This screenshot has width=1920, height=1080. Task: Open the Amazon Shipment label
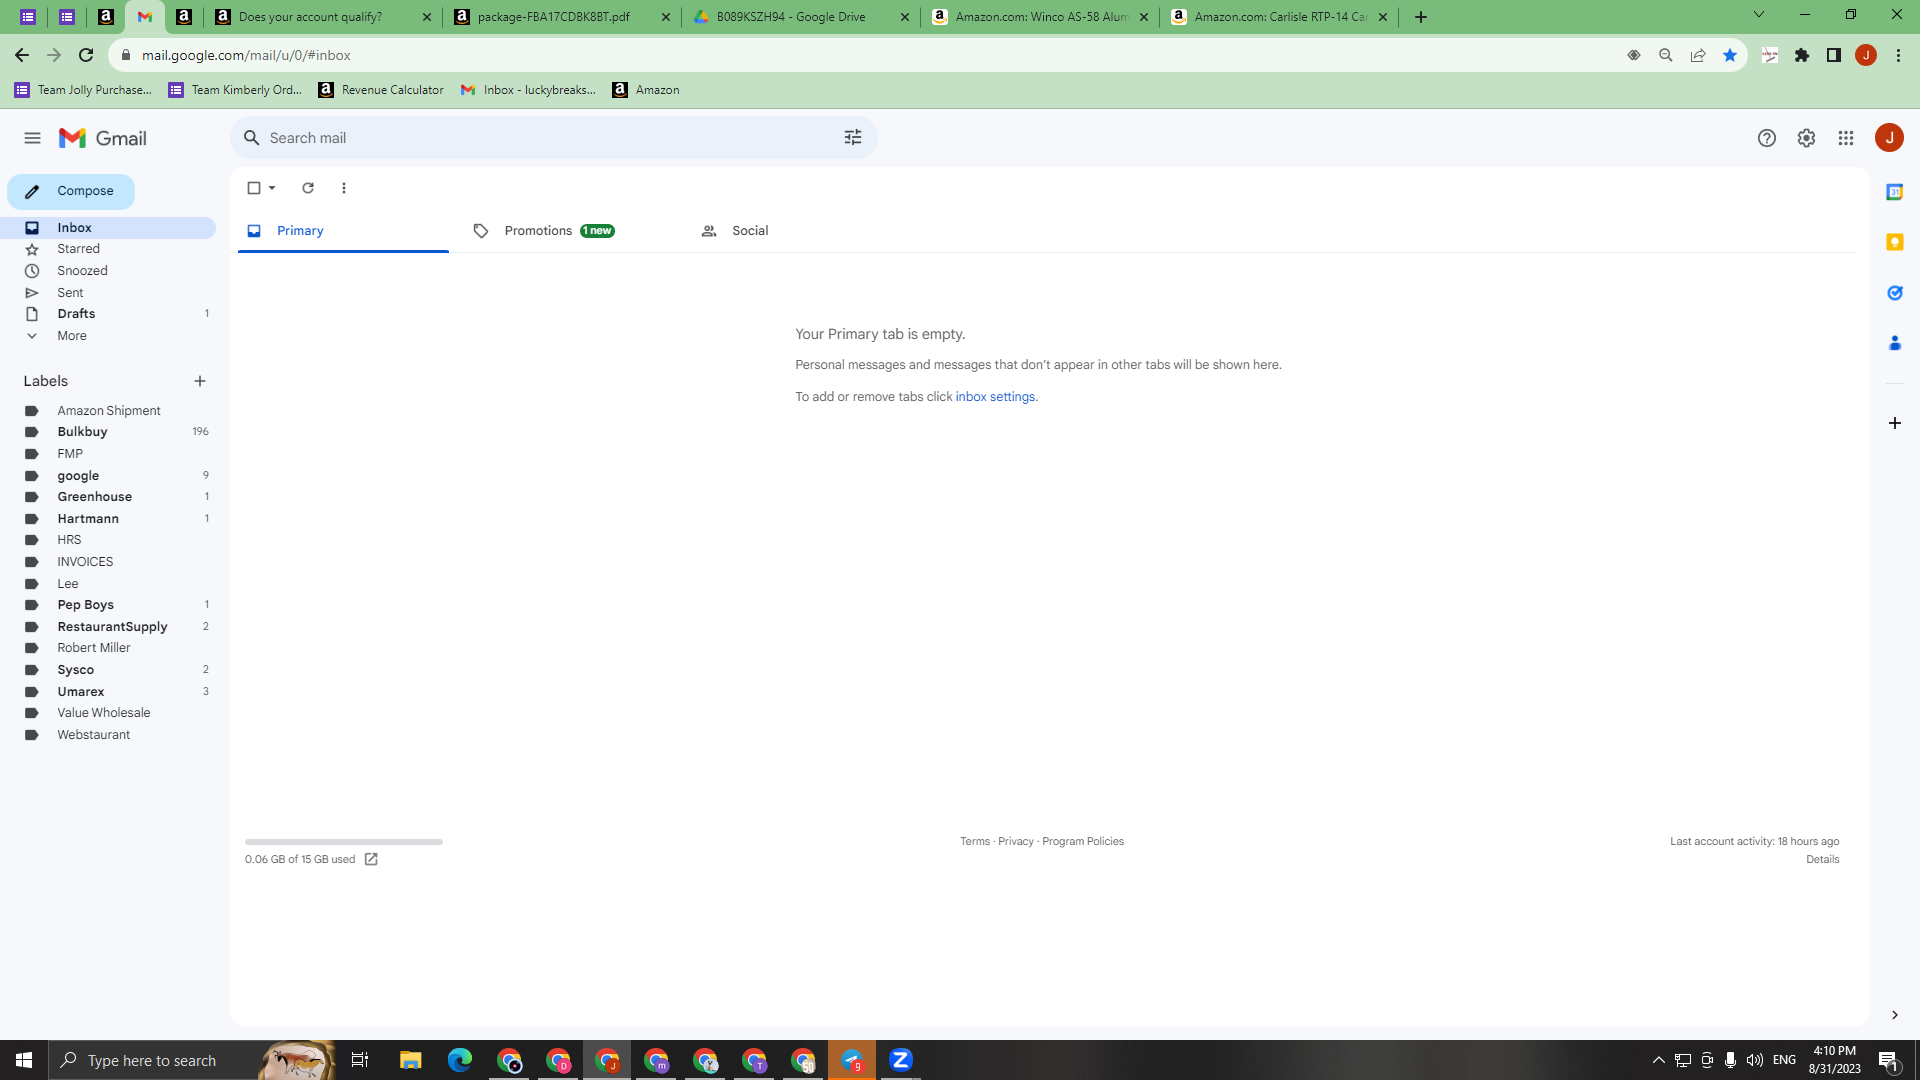(x=108, y=411)
